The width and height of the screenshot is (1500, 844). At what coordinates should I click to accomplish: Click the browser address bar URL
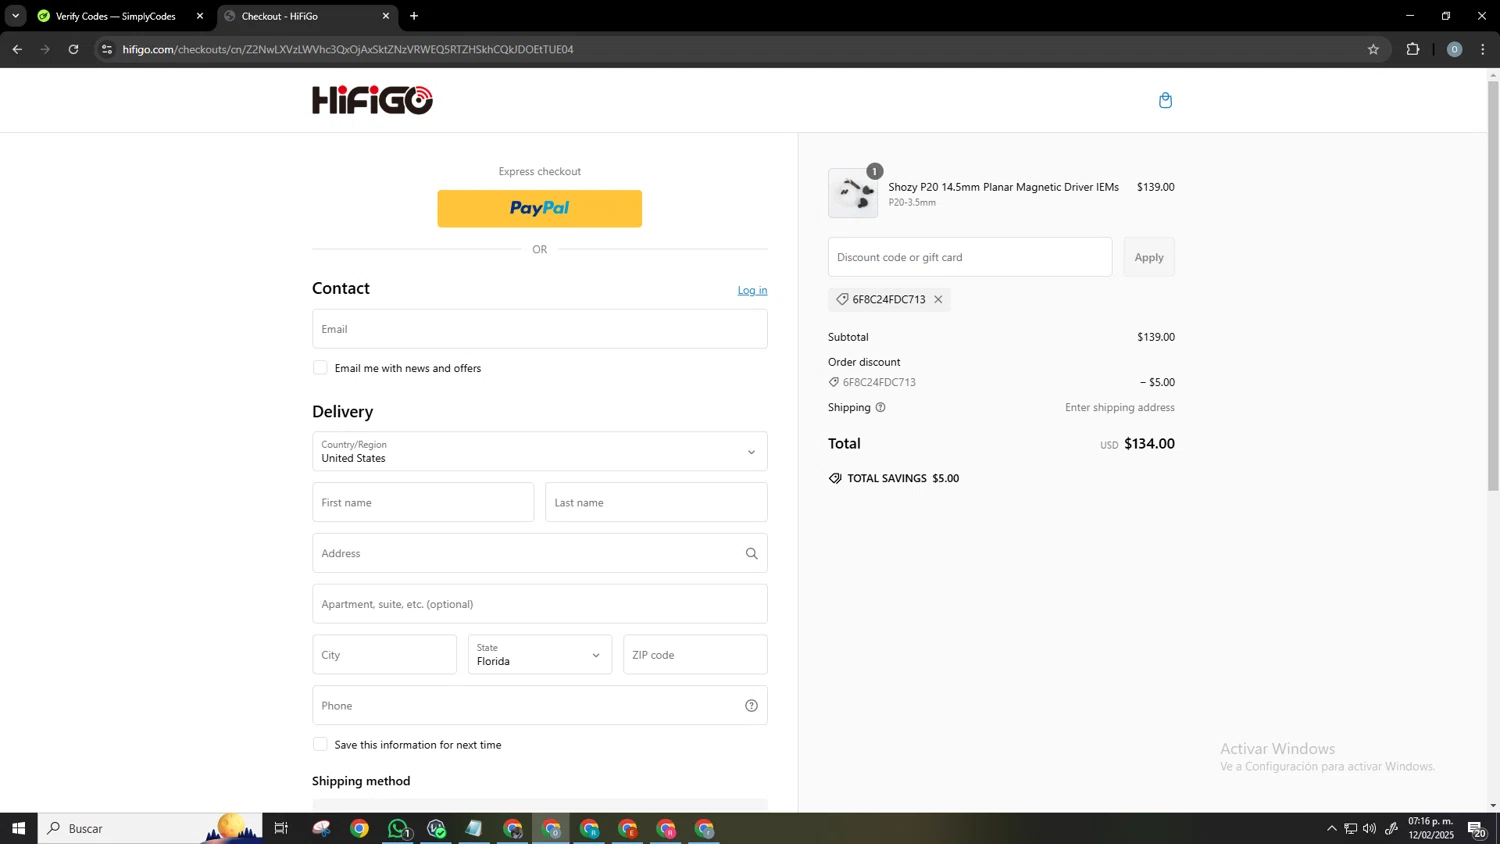point(348,49)
